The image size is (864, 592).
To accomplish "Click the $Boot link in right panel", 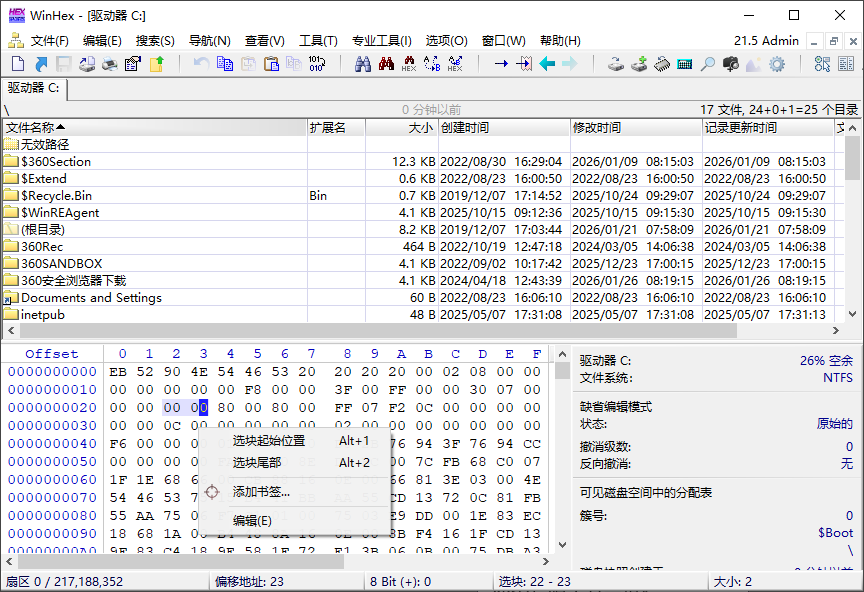I will click(x=835, y=532).
